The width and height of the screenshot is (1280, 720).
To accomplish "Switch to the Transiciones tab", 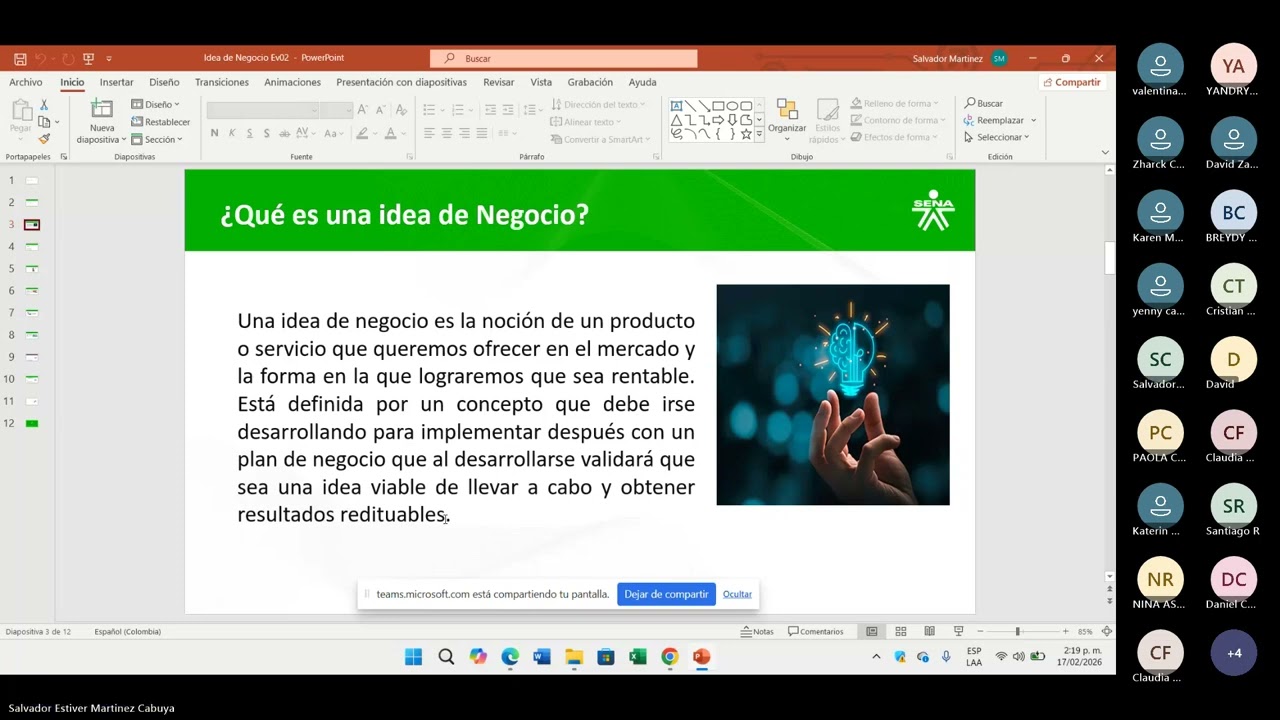I will (222, 82).
